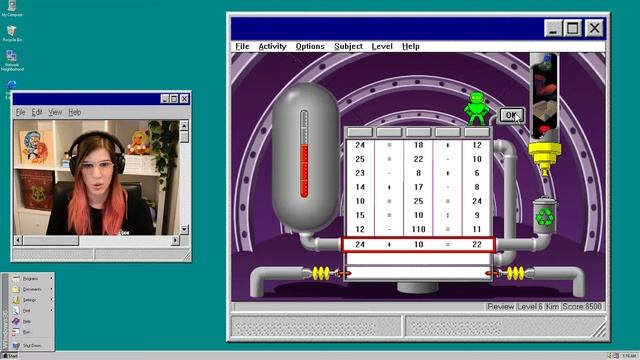Open Run in the Start menu

click(32, 332)
